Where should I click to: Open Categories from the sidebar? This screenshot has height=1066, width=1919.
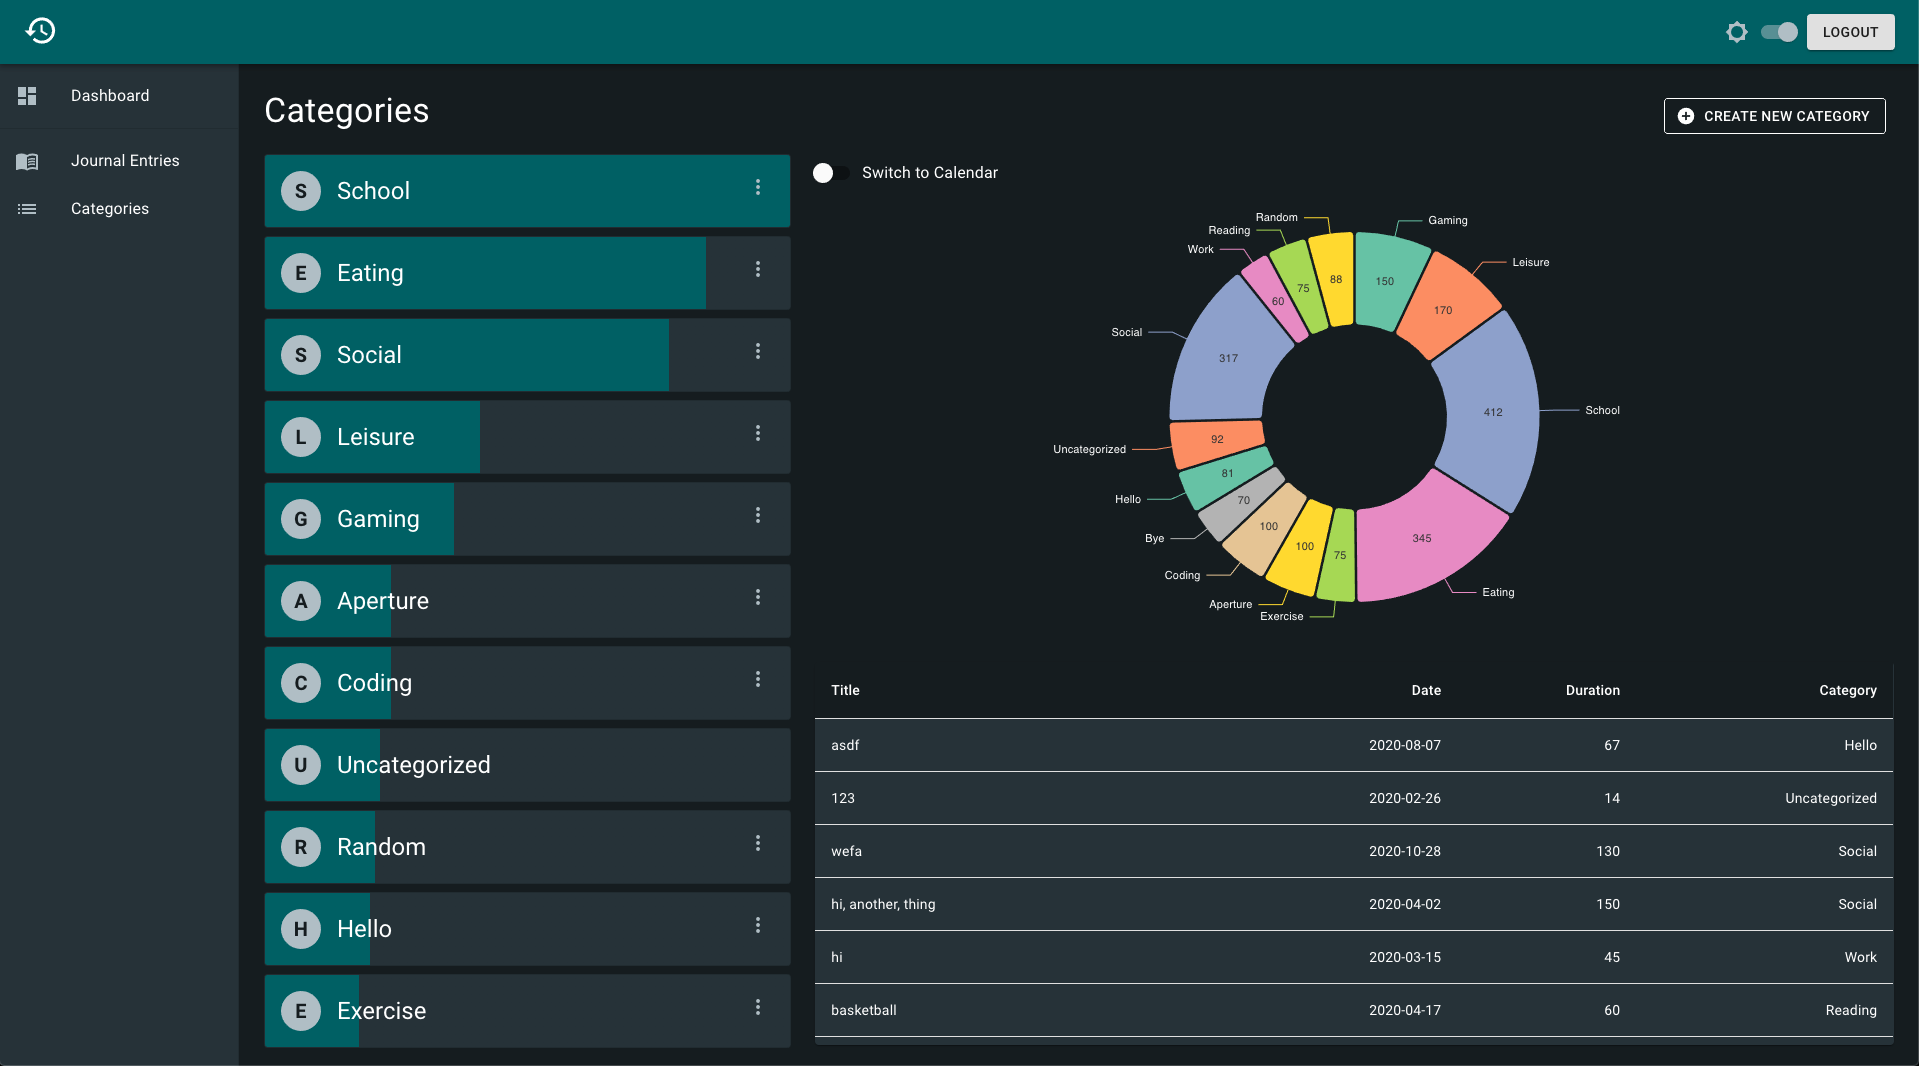pos(119,209)
